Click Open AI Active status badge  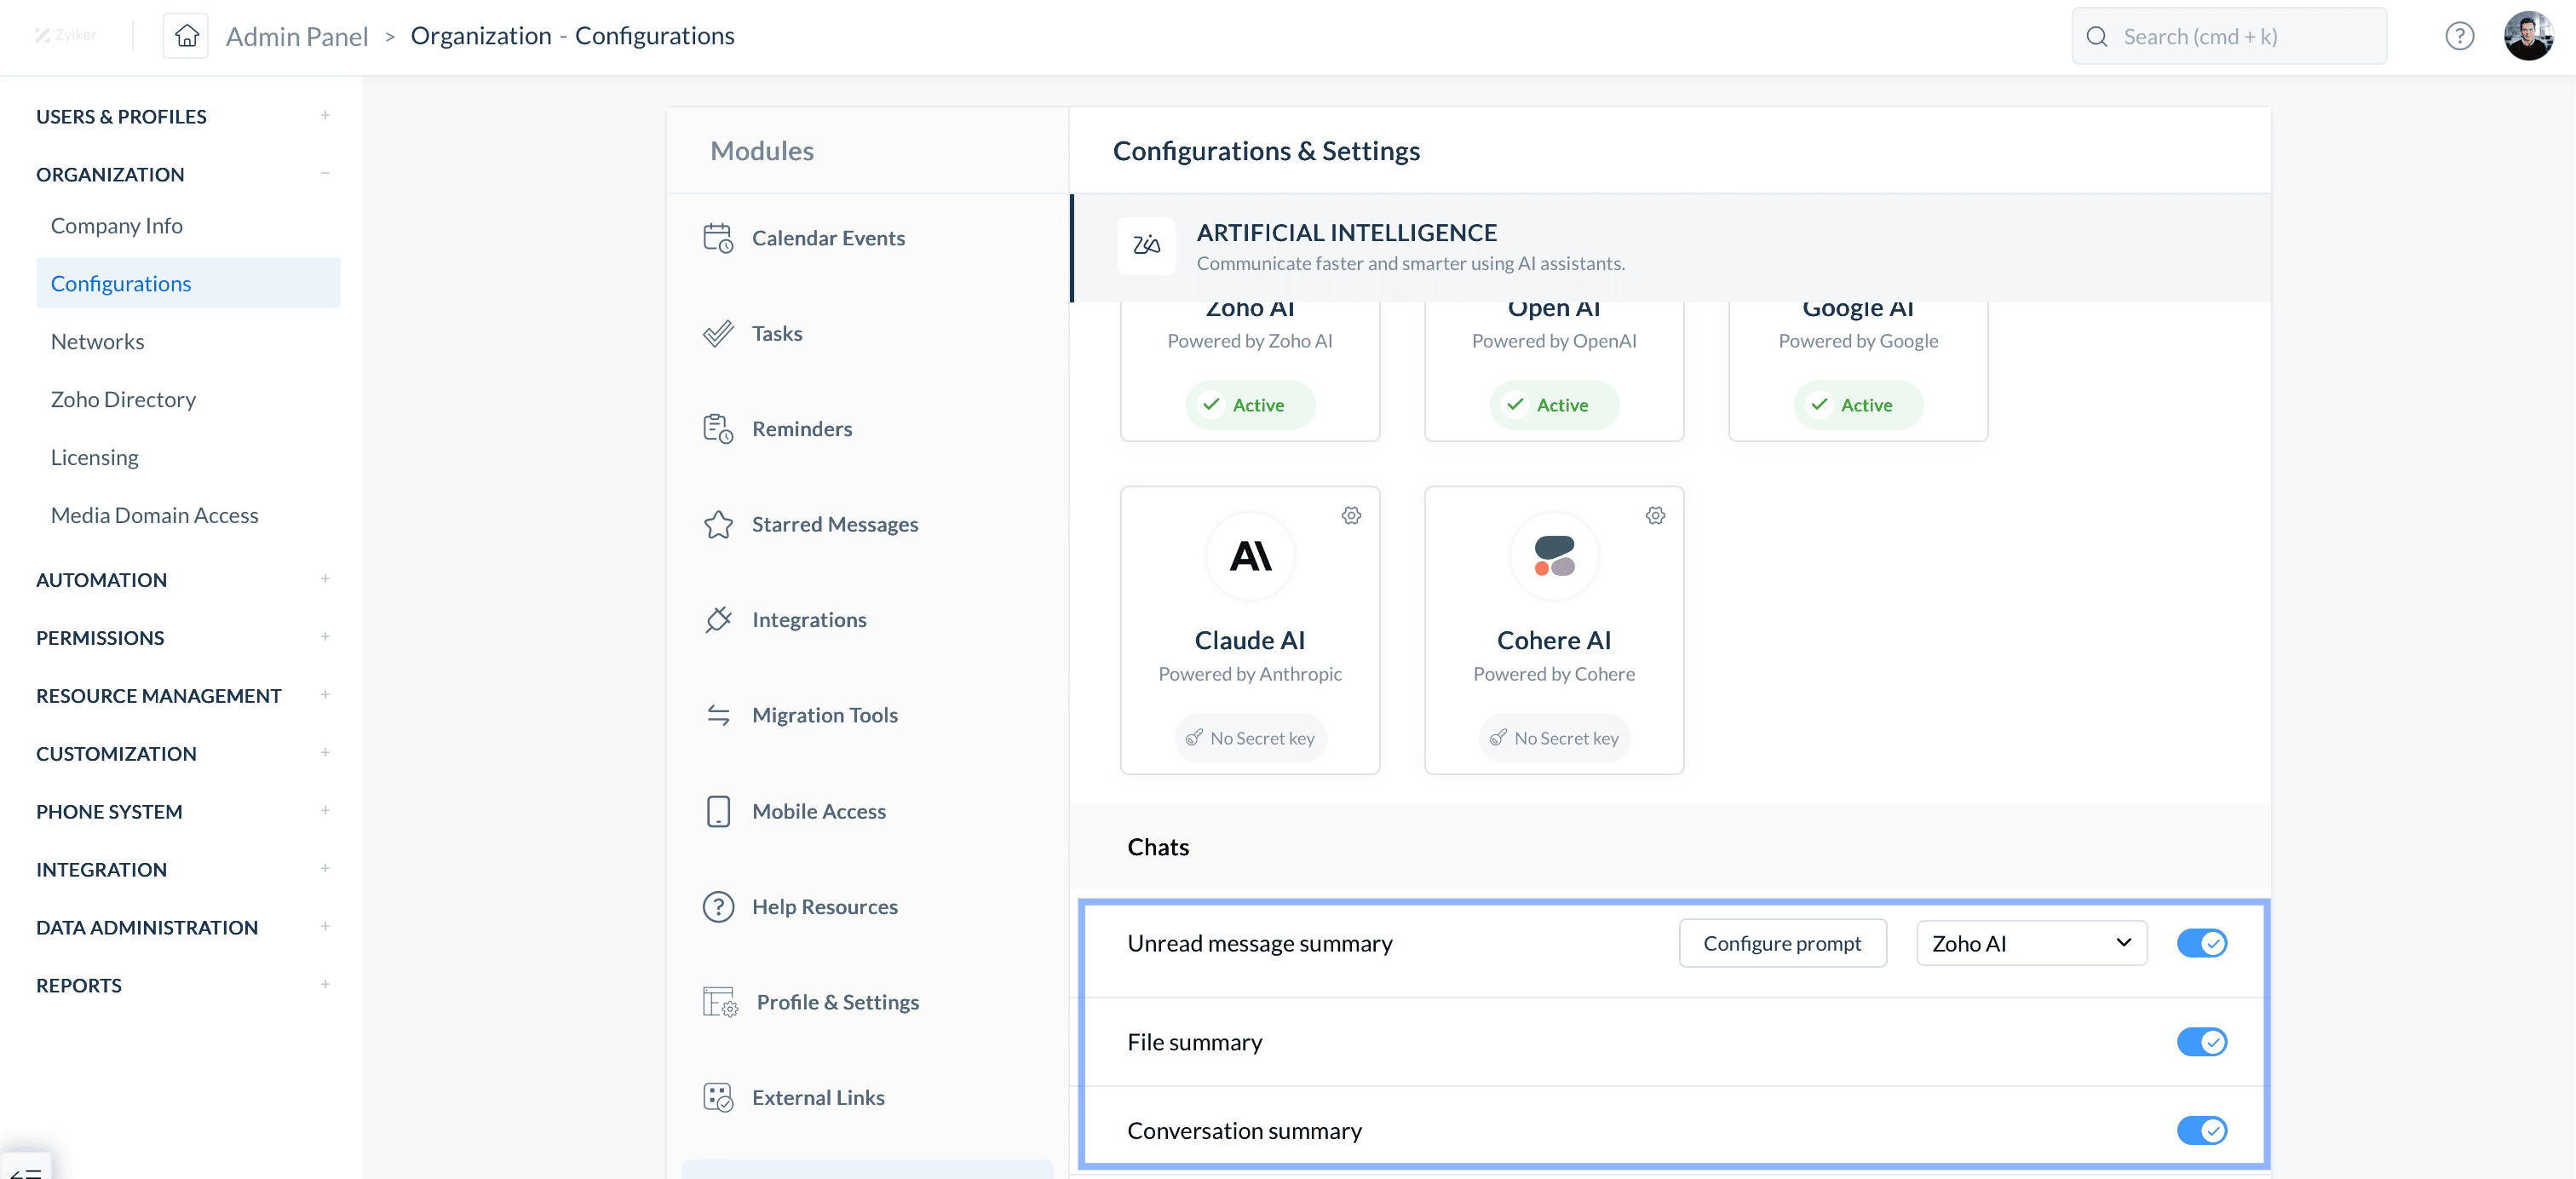click(1554, 405)
